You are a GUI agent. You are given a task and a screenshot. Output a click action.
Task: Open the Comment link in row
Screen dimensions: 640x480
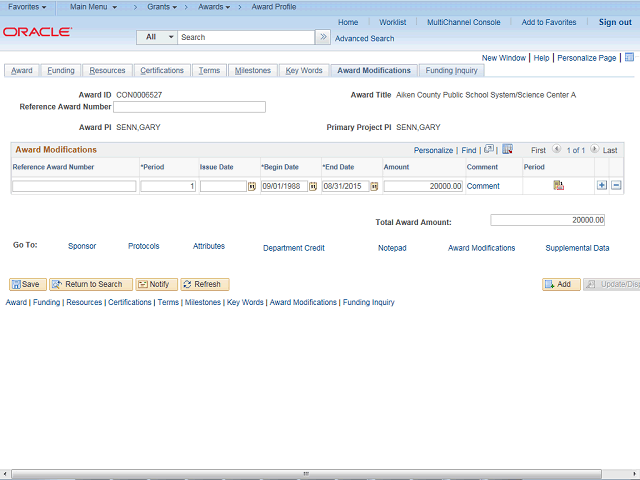pyautogui.click(x=483, y=186)
